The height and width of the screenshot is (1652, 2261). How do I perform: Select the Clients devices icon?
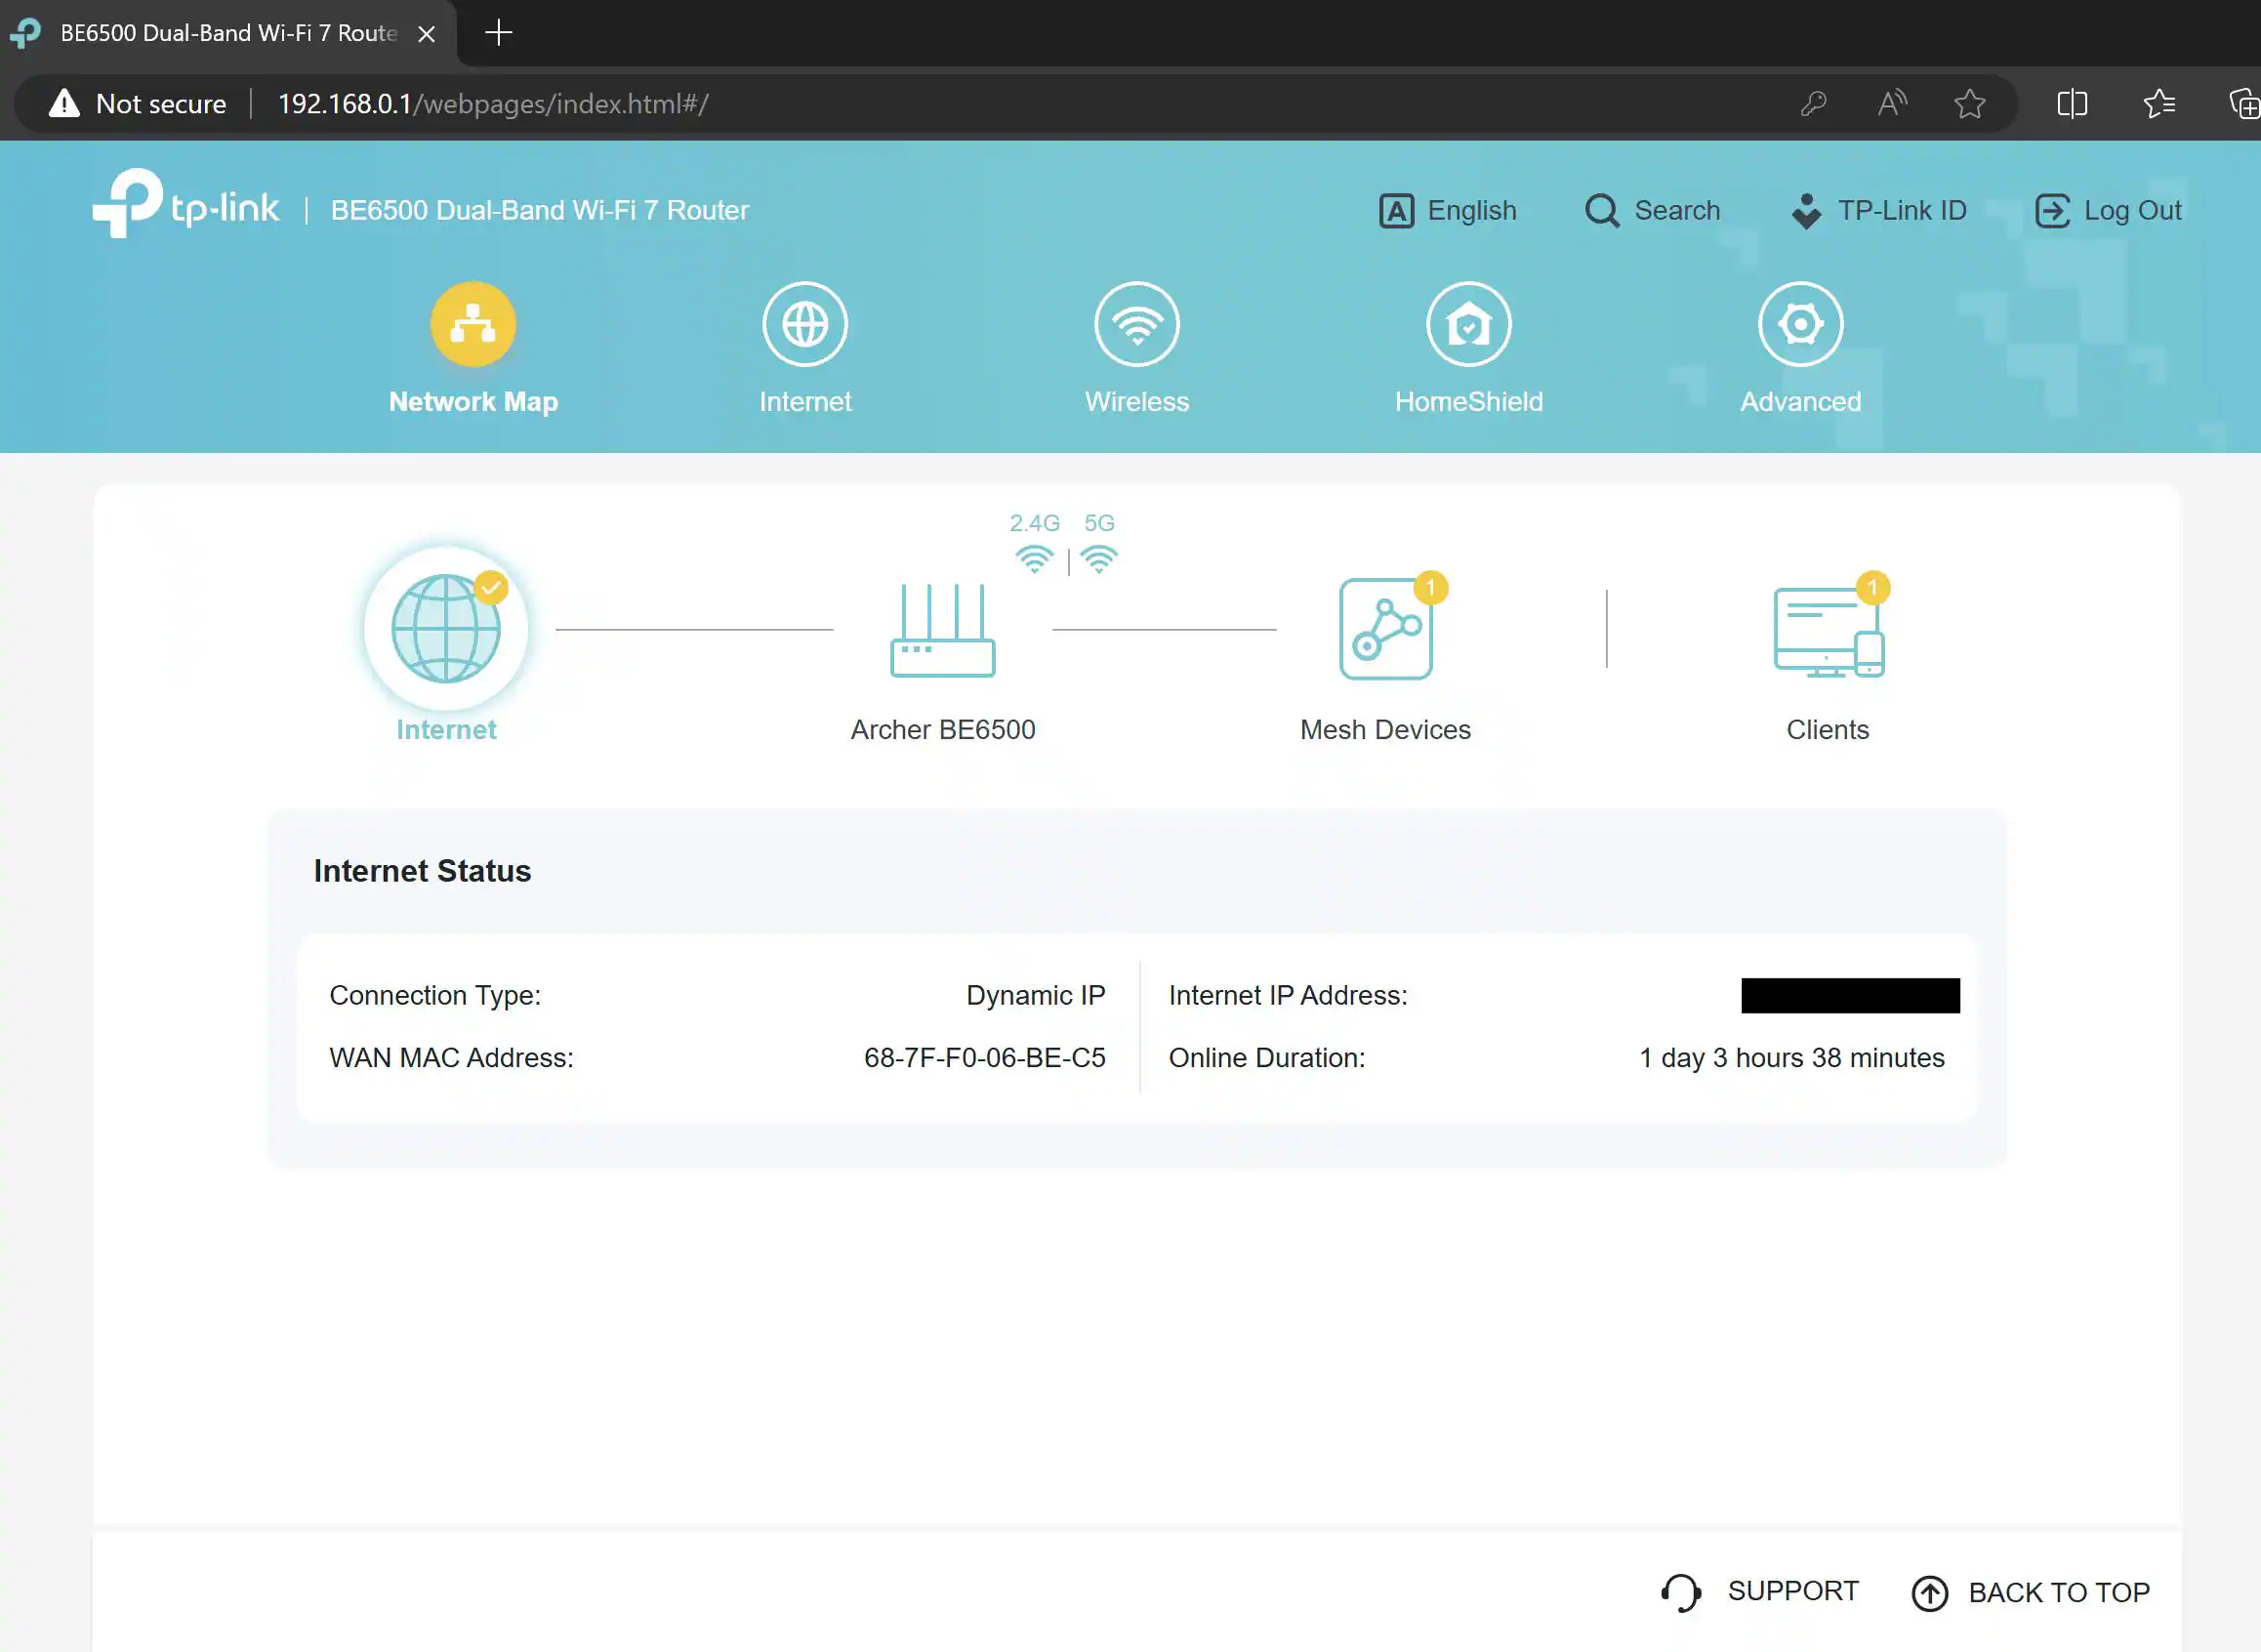pos(1827,632)
